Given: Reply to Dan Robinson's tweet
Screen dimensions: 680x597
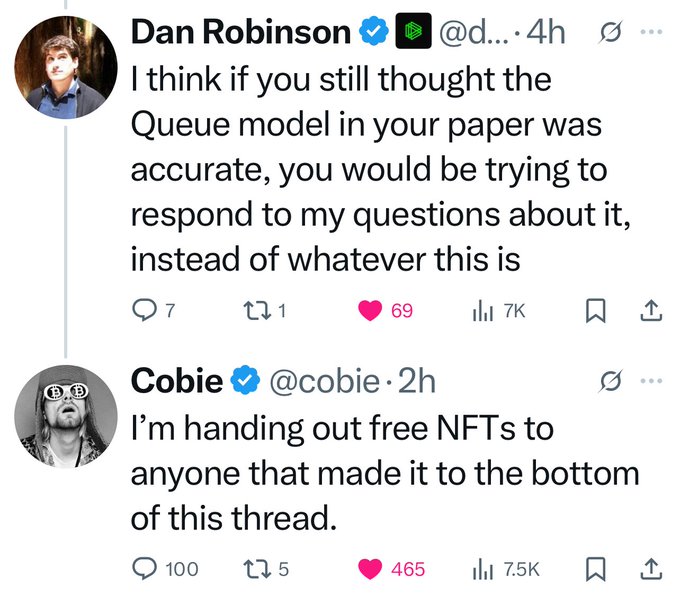Looking at the screenshot, I should click(x=145, y=311).
